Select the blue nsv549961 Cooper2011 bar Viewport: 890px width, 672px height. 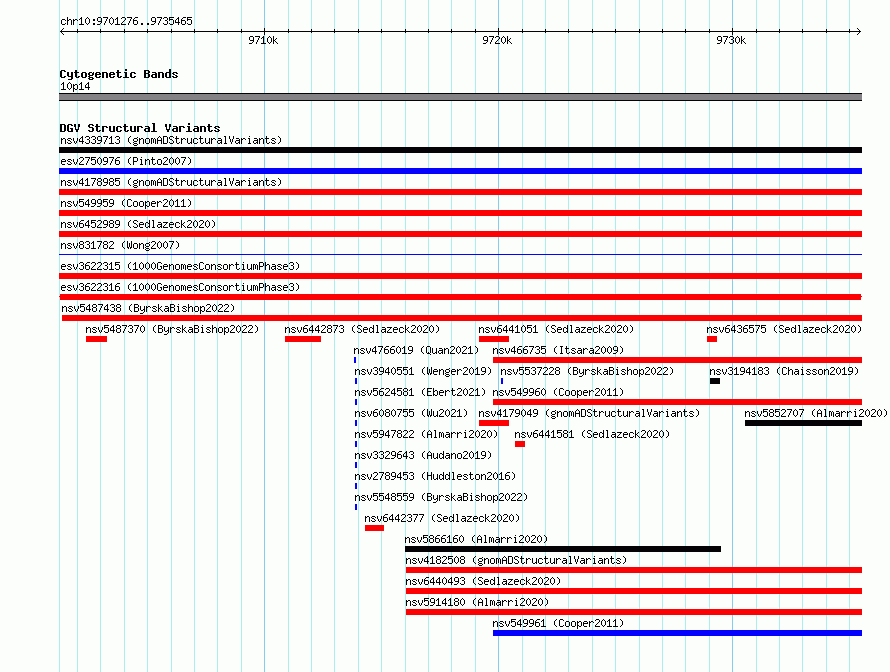[x=678, y=633]
